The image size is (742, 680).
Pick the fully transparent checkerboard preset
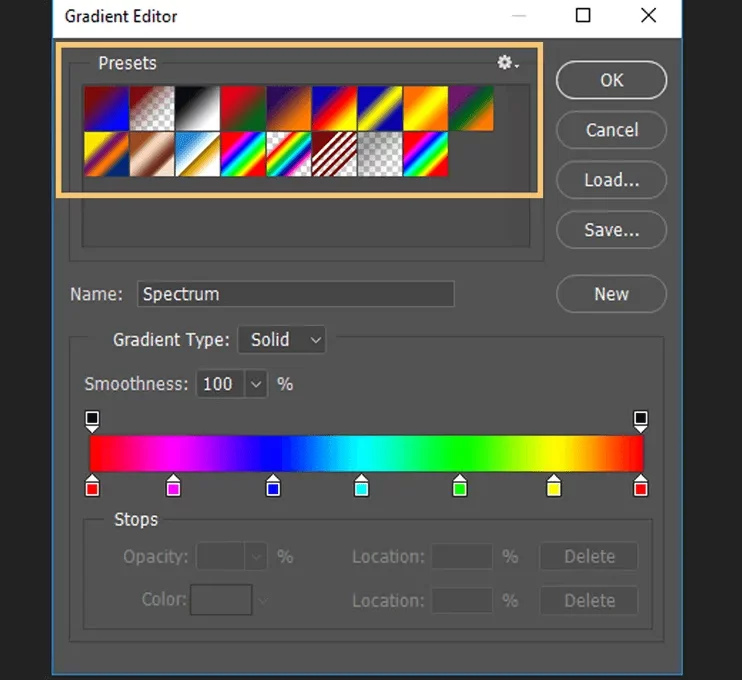(380, 154)
